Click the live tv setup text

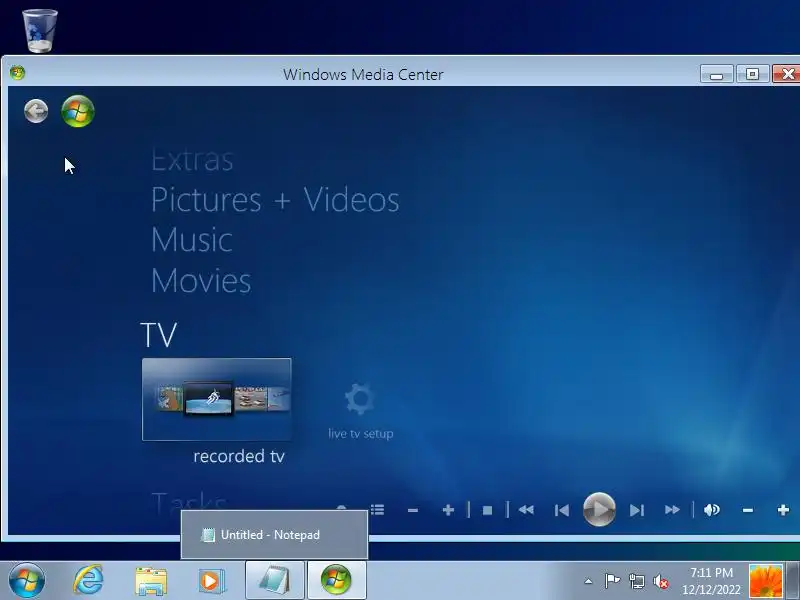point(361,434)
